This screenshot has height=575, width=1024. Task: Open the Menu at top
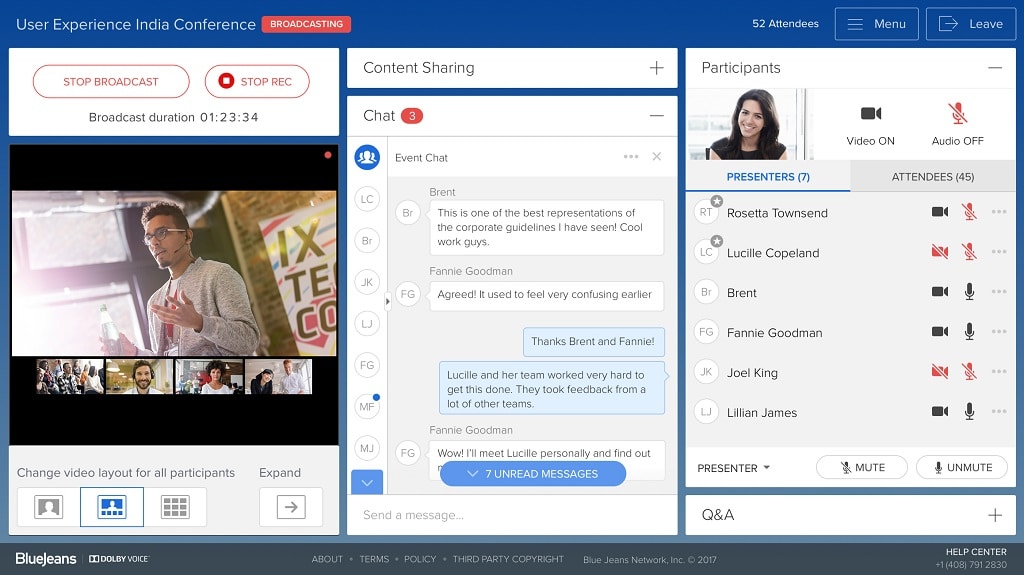click(876, 24)
